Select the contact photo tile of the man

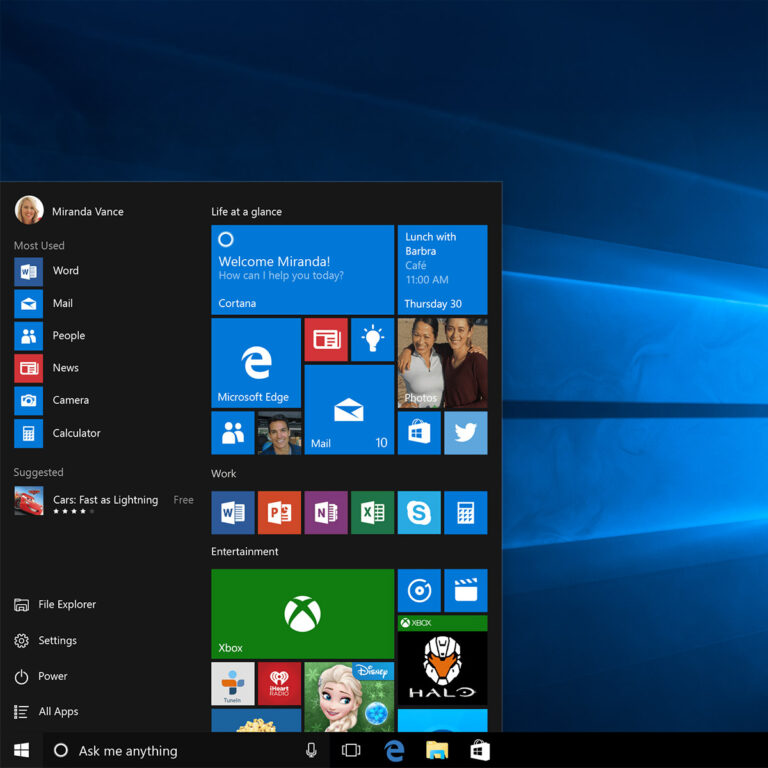pos(279,433)
